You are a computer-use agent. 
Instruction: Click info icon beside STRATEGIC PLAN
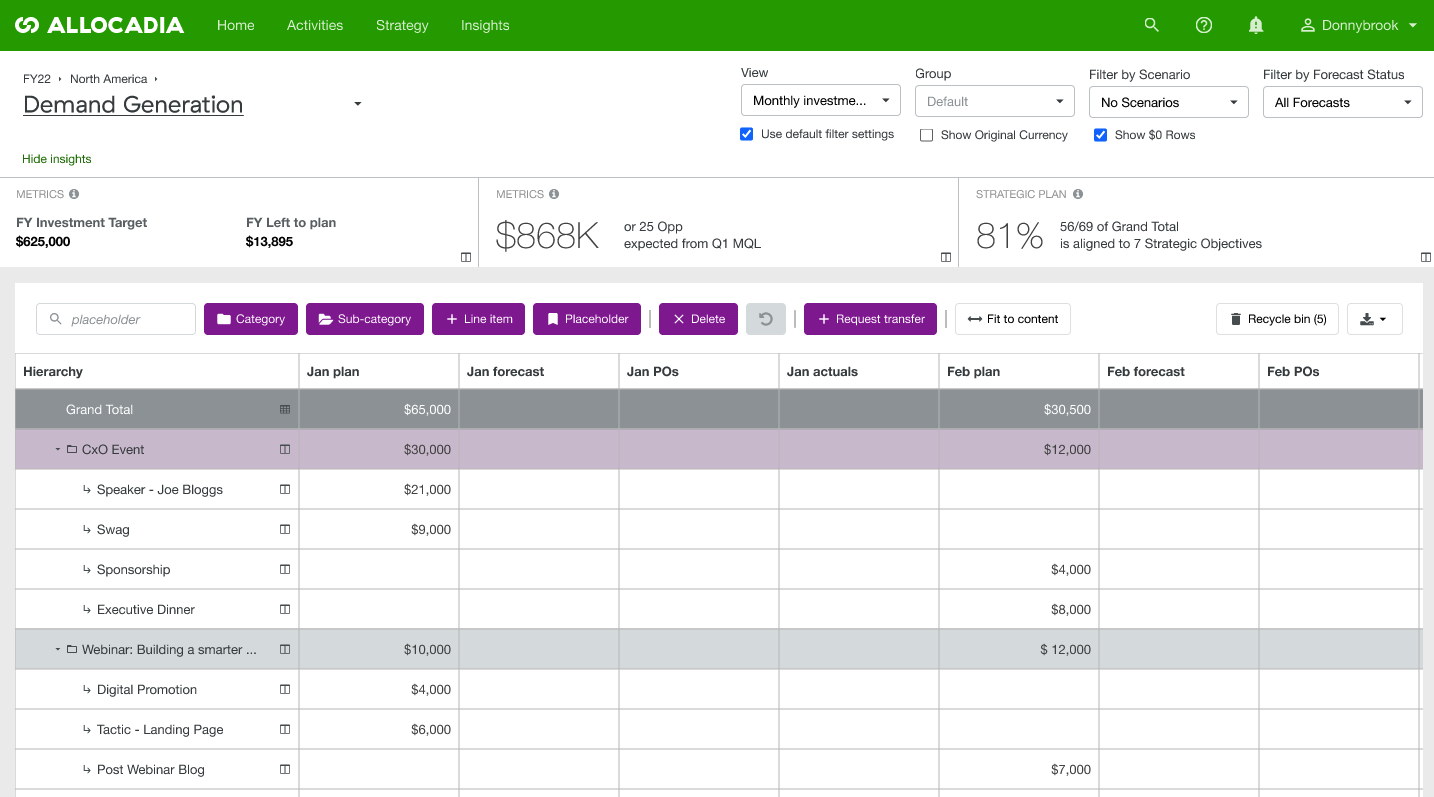coord(1078,194)
